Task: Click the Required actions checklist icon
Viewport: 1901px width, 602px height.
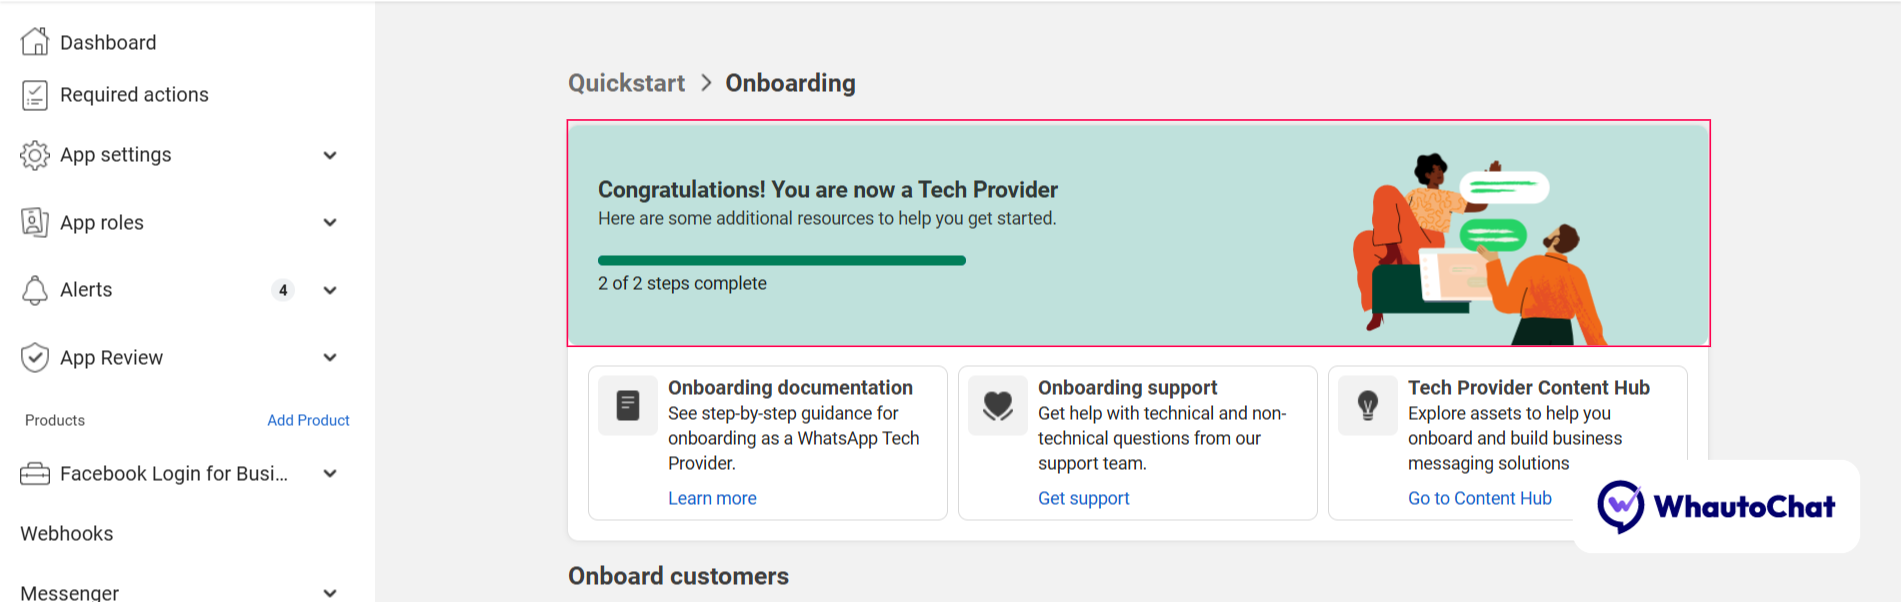Action: point(35,95)
